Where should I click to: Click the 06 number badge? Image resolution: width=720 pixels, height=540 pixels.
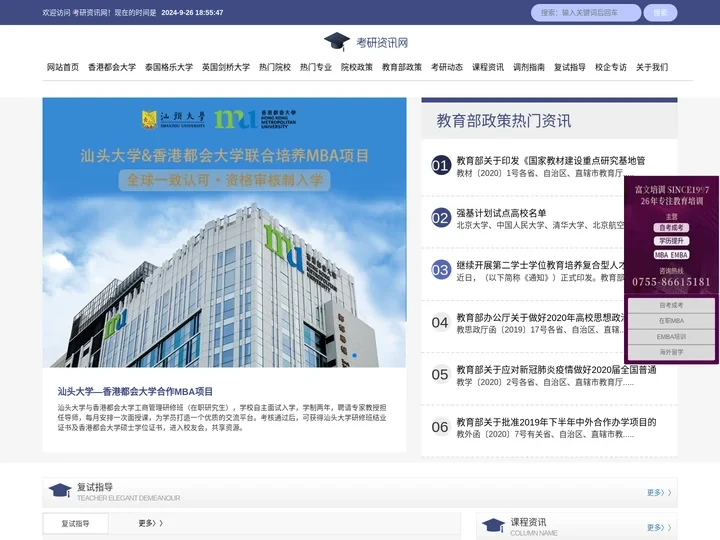[440, 427]
